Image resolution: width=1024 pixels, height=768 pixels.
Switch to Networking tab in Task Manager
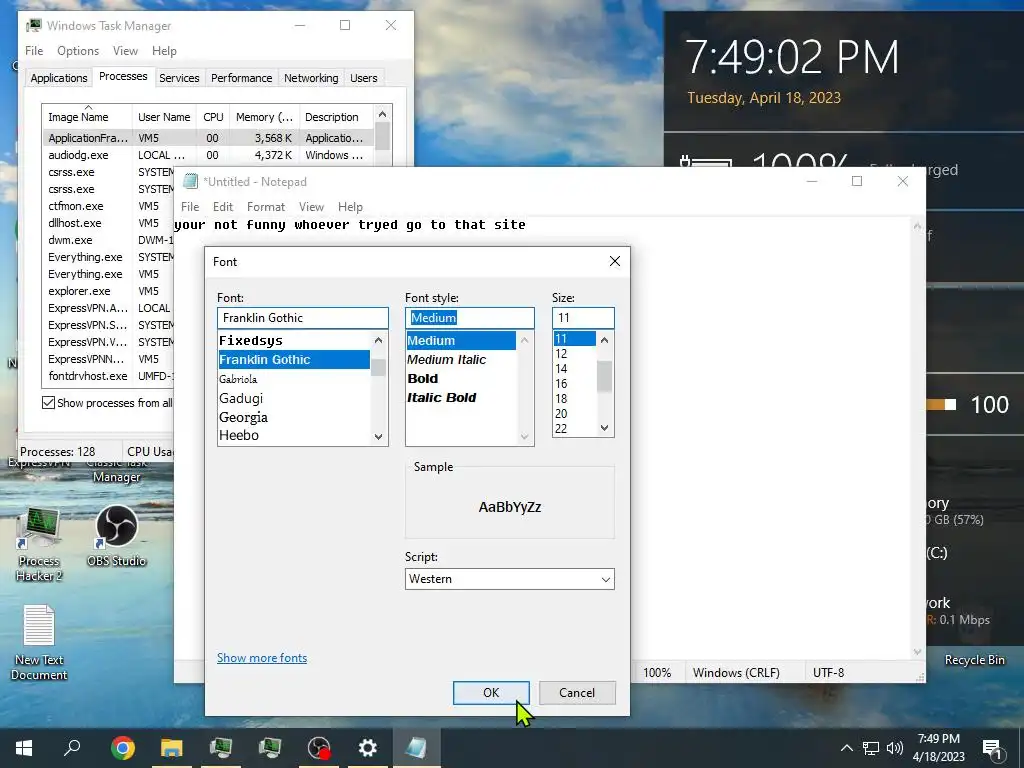[311, 78]
